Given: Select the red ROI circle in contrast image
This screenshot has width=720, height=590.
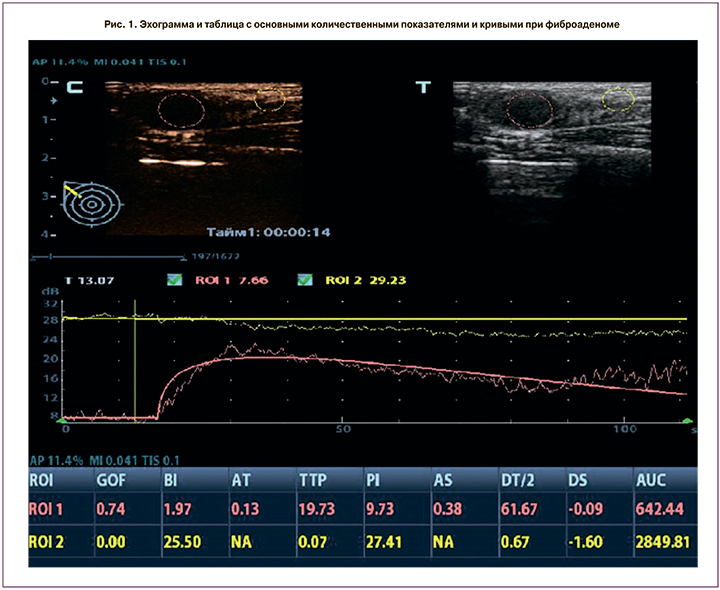Looking at the screenshot, I should [x=182, y=109].
